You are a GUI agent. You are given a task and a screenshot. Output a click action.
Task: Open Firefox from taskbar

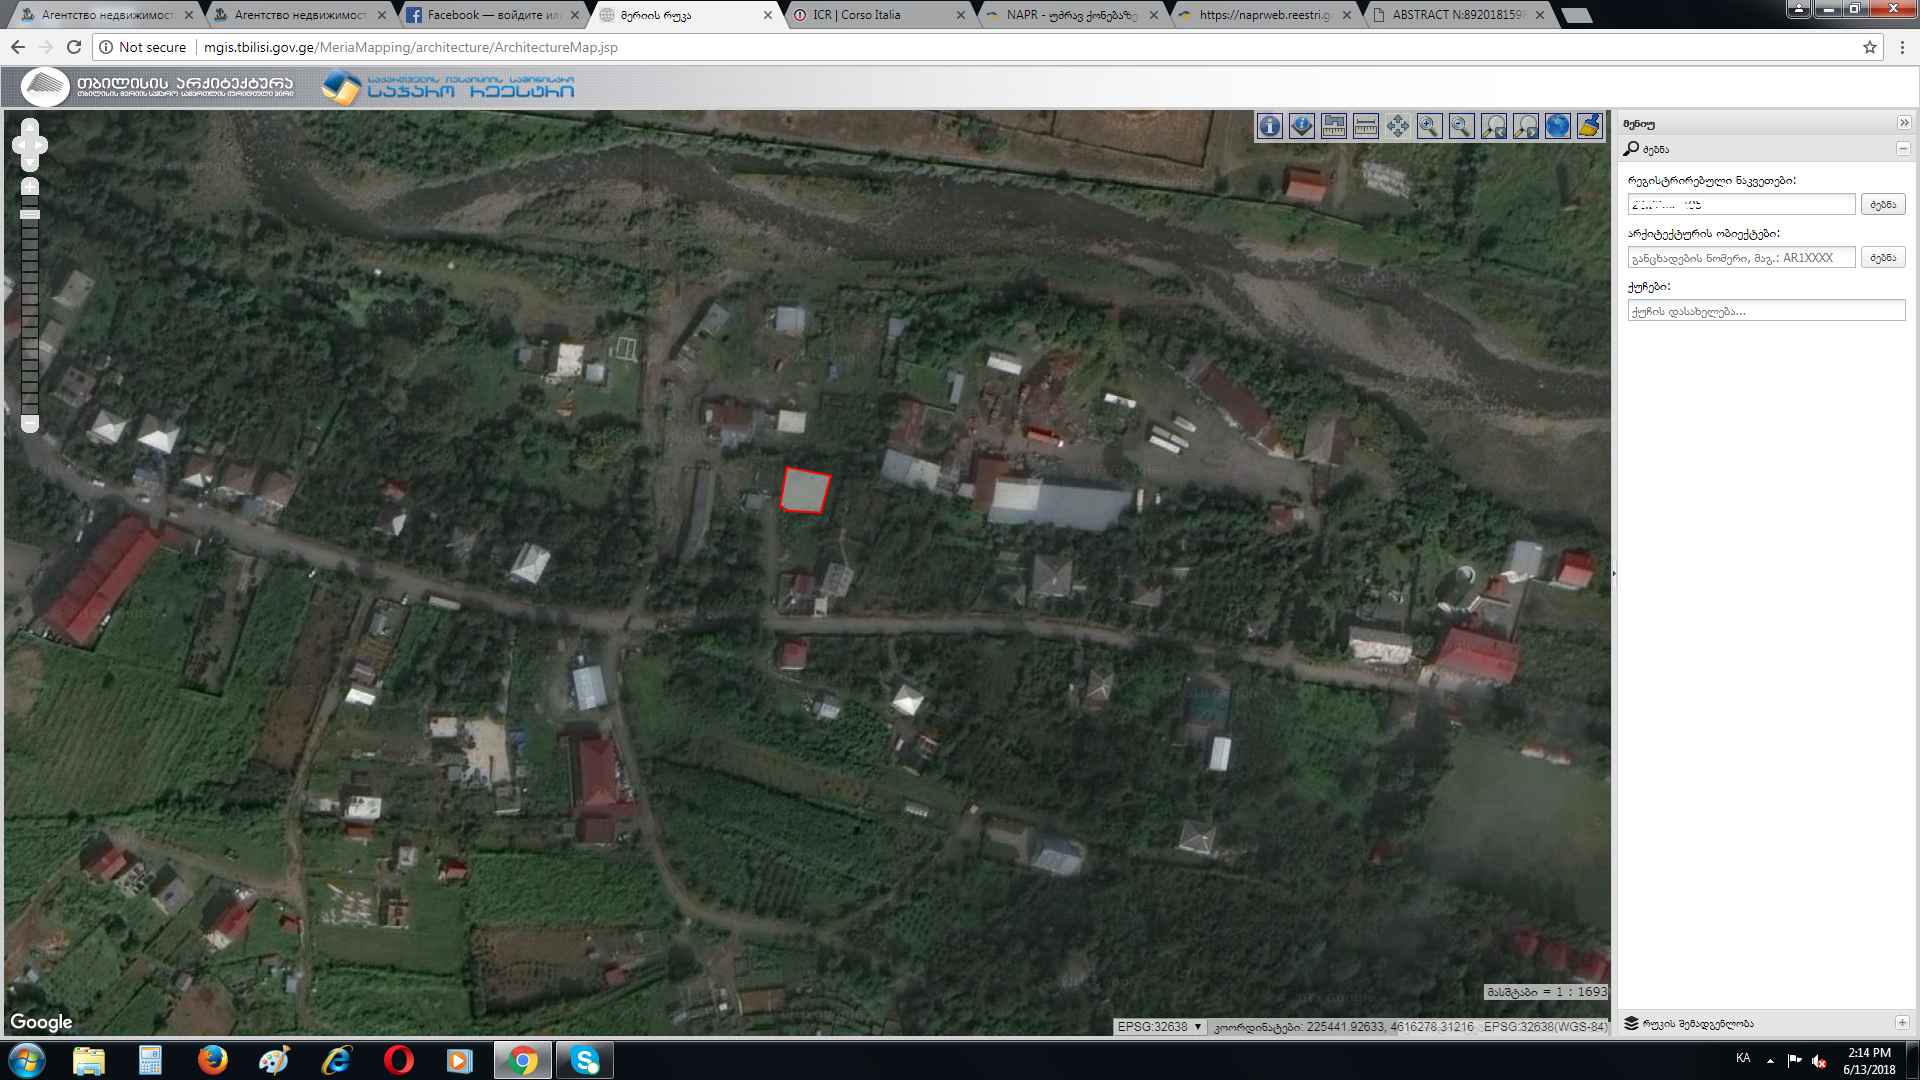(212, 1060)
